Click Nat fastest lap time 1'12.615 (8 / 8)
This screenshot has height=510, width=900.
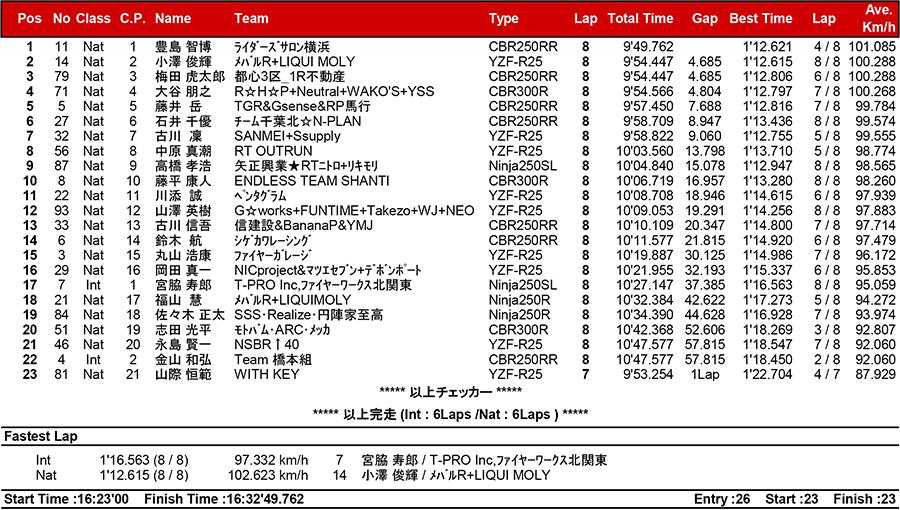click(x=143, y=475)
